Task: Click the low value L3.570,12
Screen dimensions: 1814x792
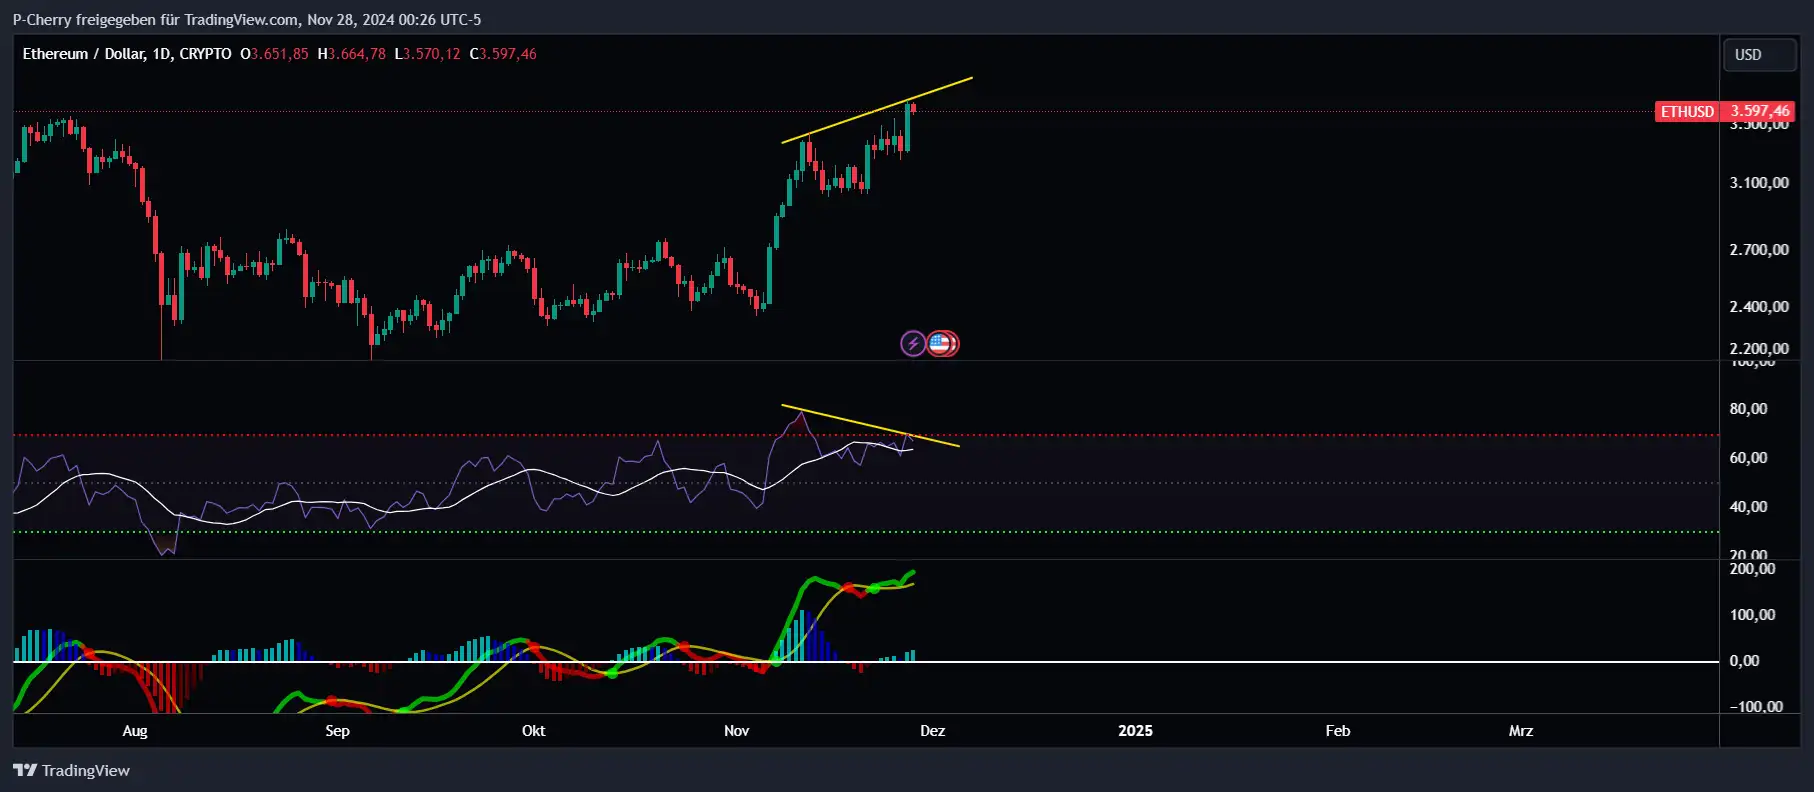Action: [427, 54]
